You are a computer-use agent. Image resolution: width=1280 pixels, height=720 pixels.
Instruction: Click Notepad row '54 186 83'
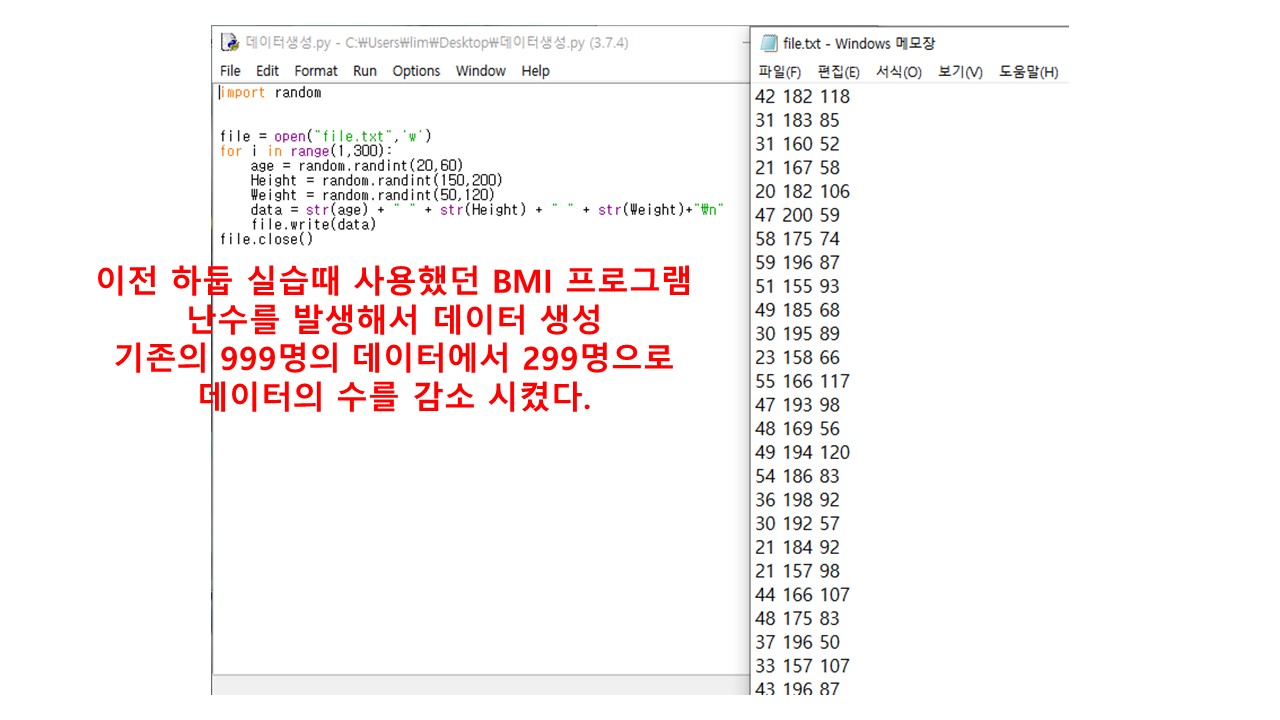click(x=797, y=476)
